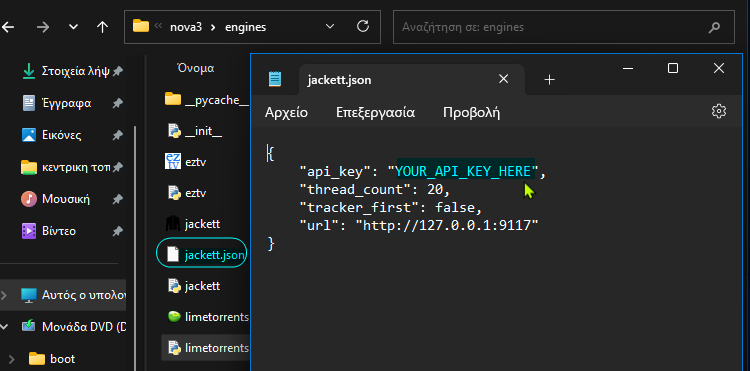
Task: Add a new Notepad tab
Action: click(550, 80)
